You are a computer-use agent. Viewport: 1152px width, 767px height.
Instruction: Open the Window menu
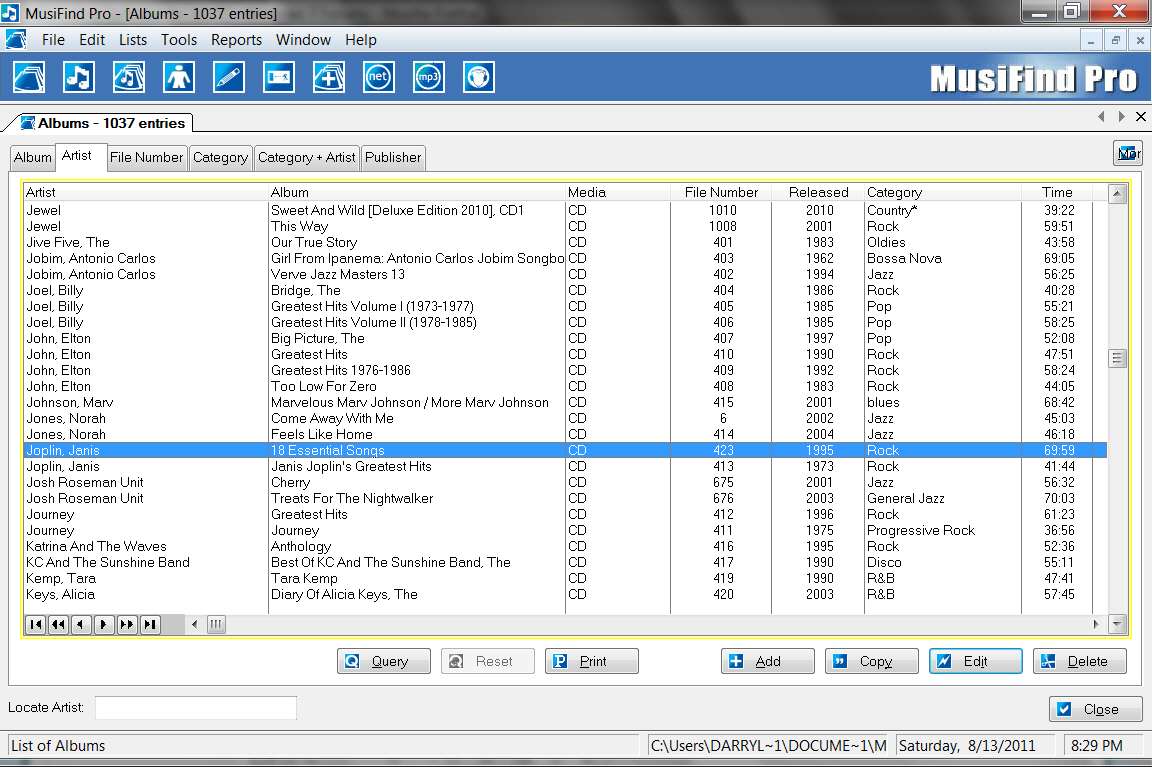pyautogui.click(x=303, y=40)
